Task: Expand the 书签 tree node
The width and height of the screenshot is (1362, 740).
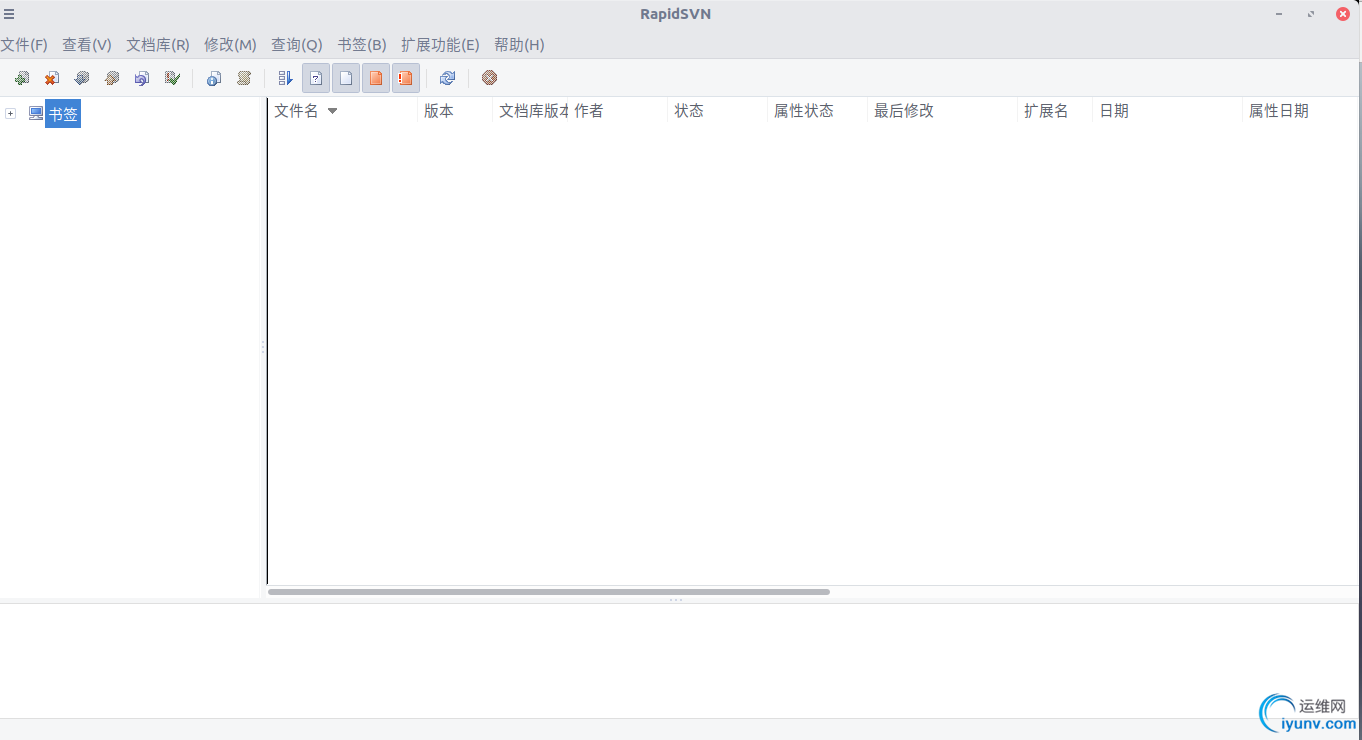Action: (11, 114)
